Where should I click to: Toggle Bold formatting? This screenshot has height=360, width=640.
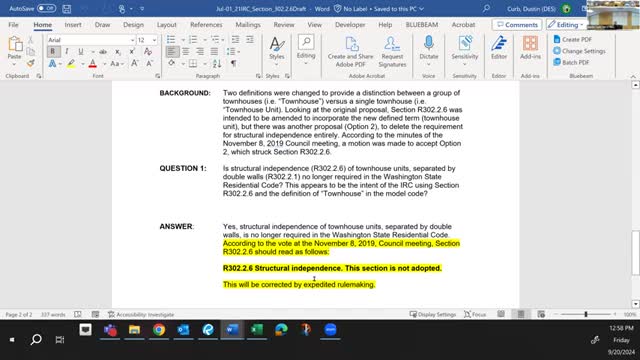pyautogui.click(x=52, y=51)
